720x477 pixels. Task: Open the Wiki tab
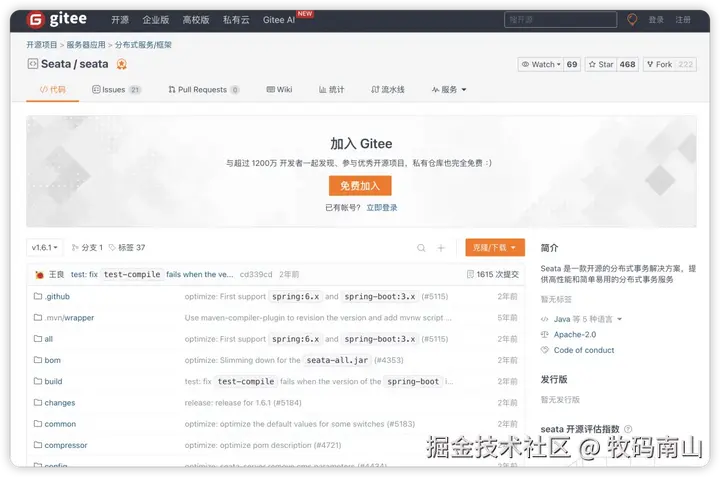coord(279,90)
